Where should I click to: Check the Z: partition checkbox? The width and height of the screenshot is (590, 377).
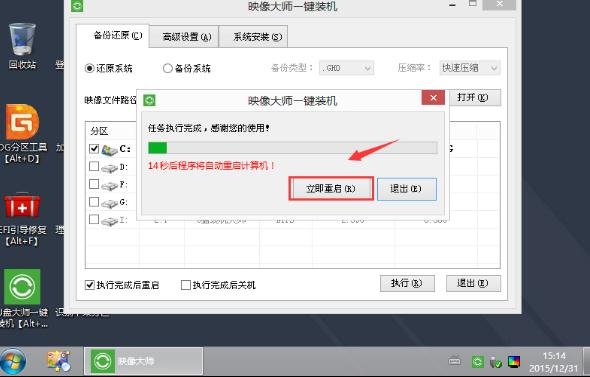(x=94, y=219)
